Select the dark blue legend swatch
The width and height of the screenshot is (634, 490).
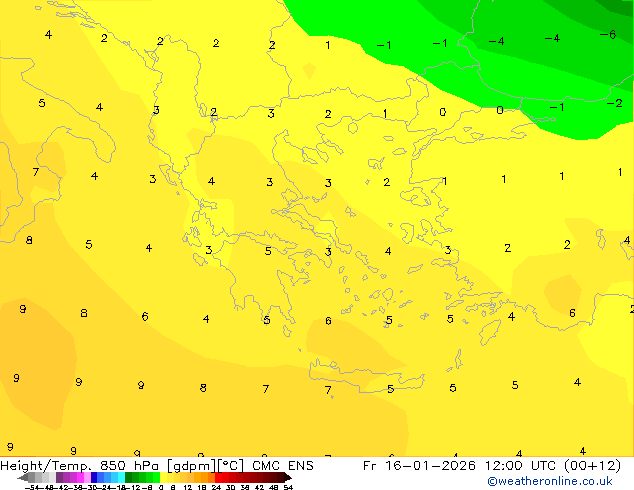pyautogui.click(x=94, y=477)
